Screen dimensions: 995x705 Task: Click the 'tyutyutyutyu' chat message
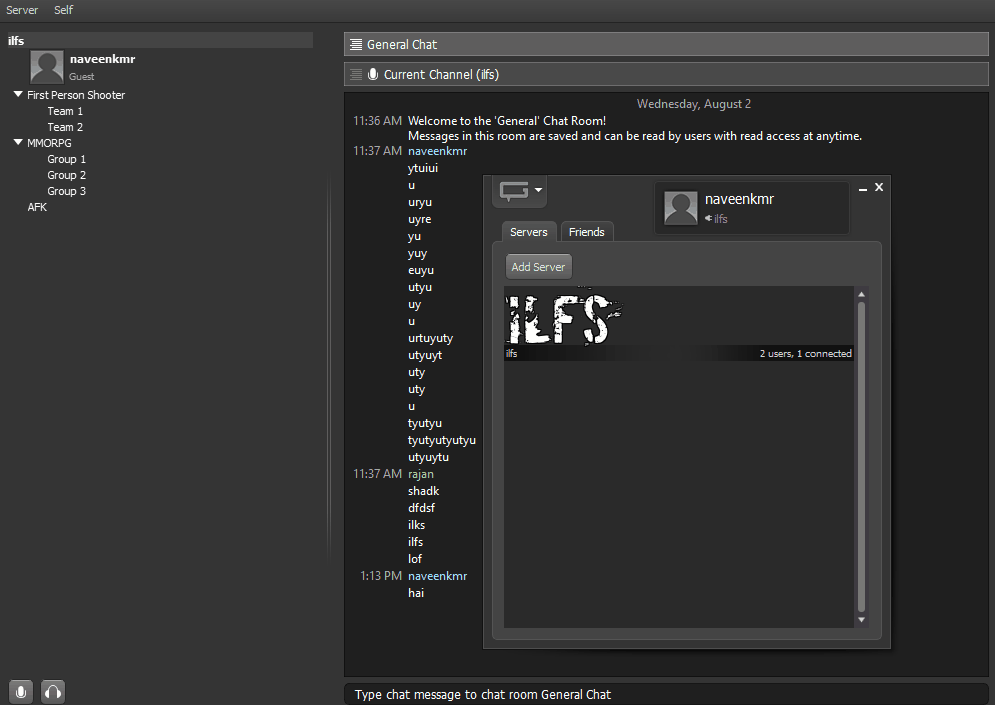(x=442, y=440)
